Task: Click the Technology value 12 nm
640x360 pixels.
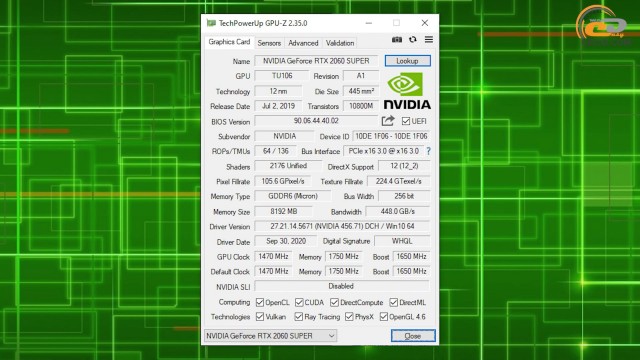Action: click(x=278, y=91)
